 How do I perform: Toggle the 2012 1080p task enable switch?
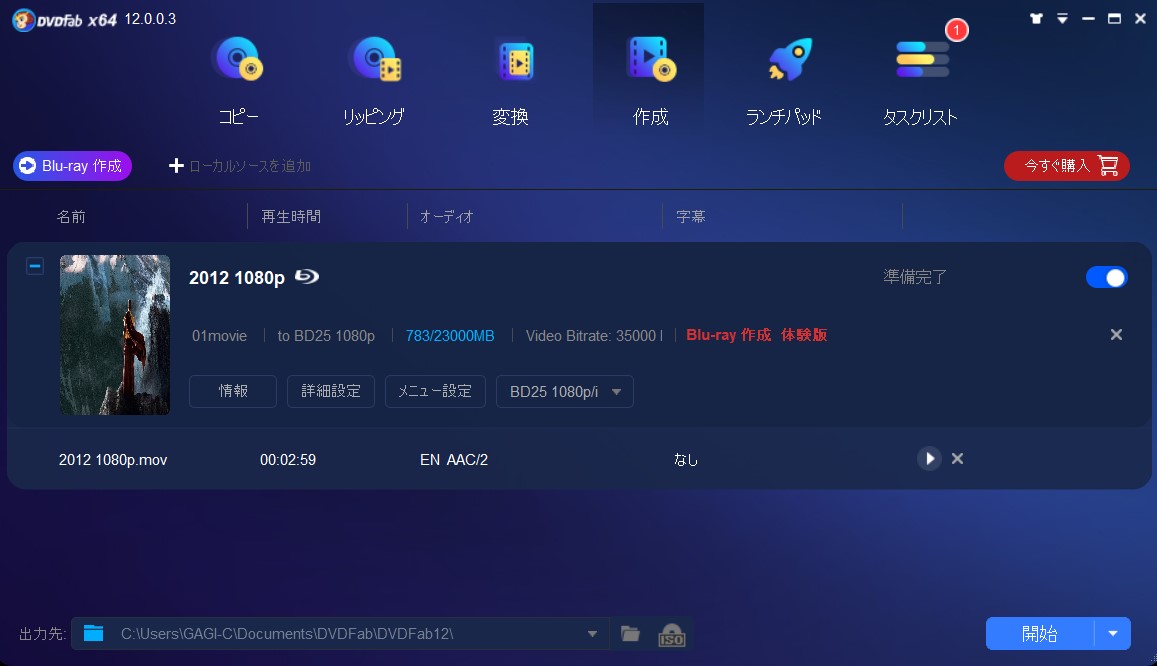(x=1106, y=277)
